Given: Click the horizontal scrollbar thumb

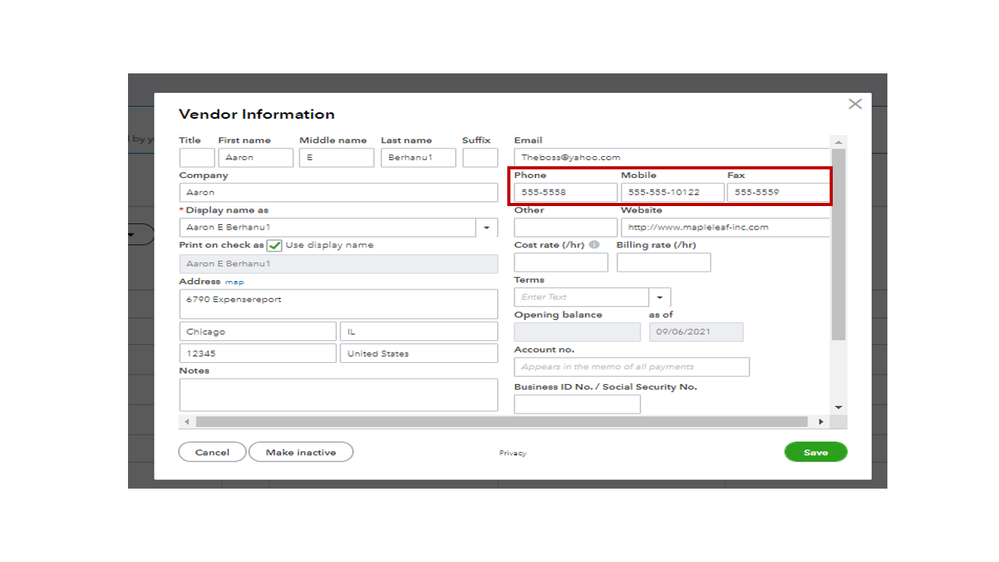Looking at the screenshot, I should coord(501,422).
